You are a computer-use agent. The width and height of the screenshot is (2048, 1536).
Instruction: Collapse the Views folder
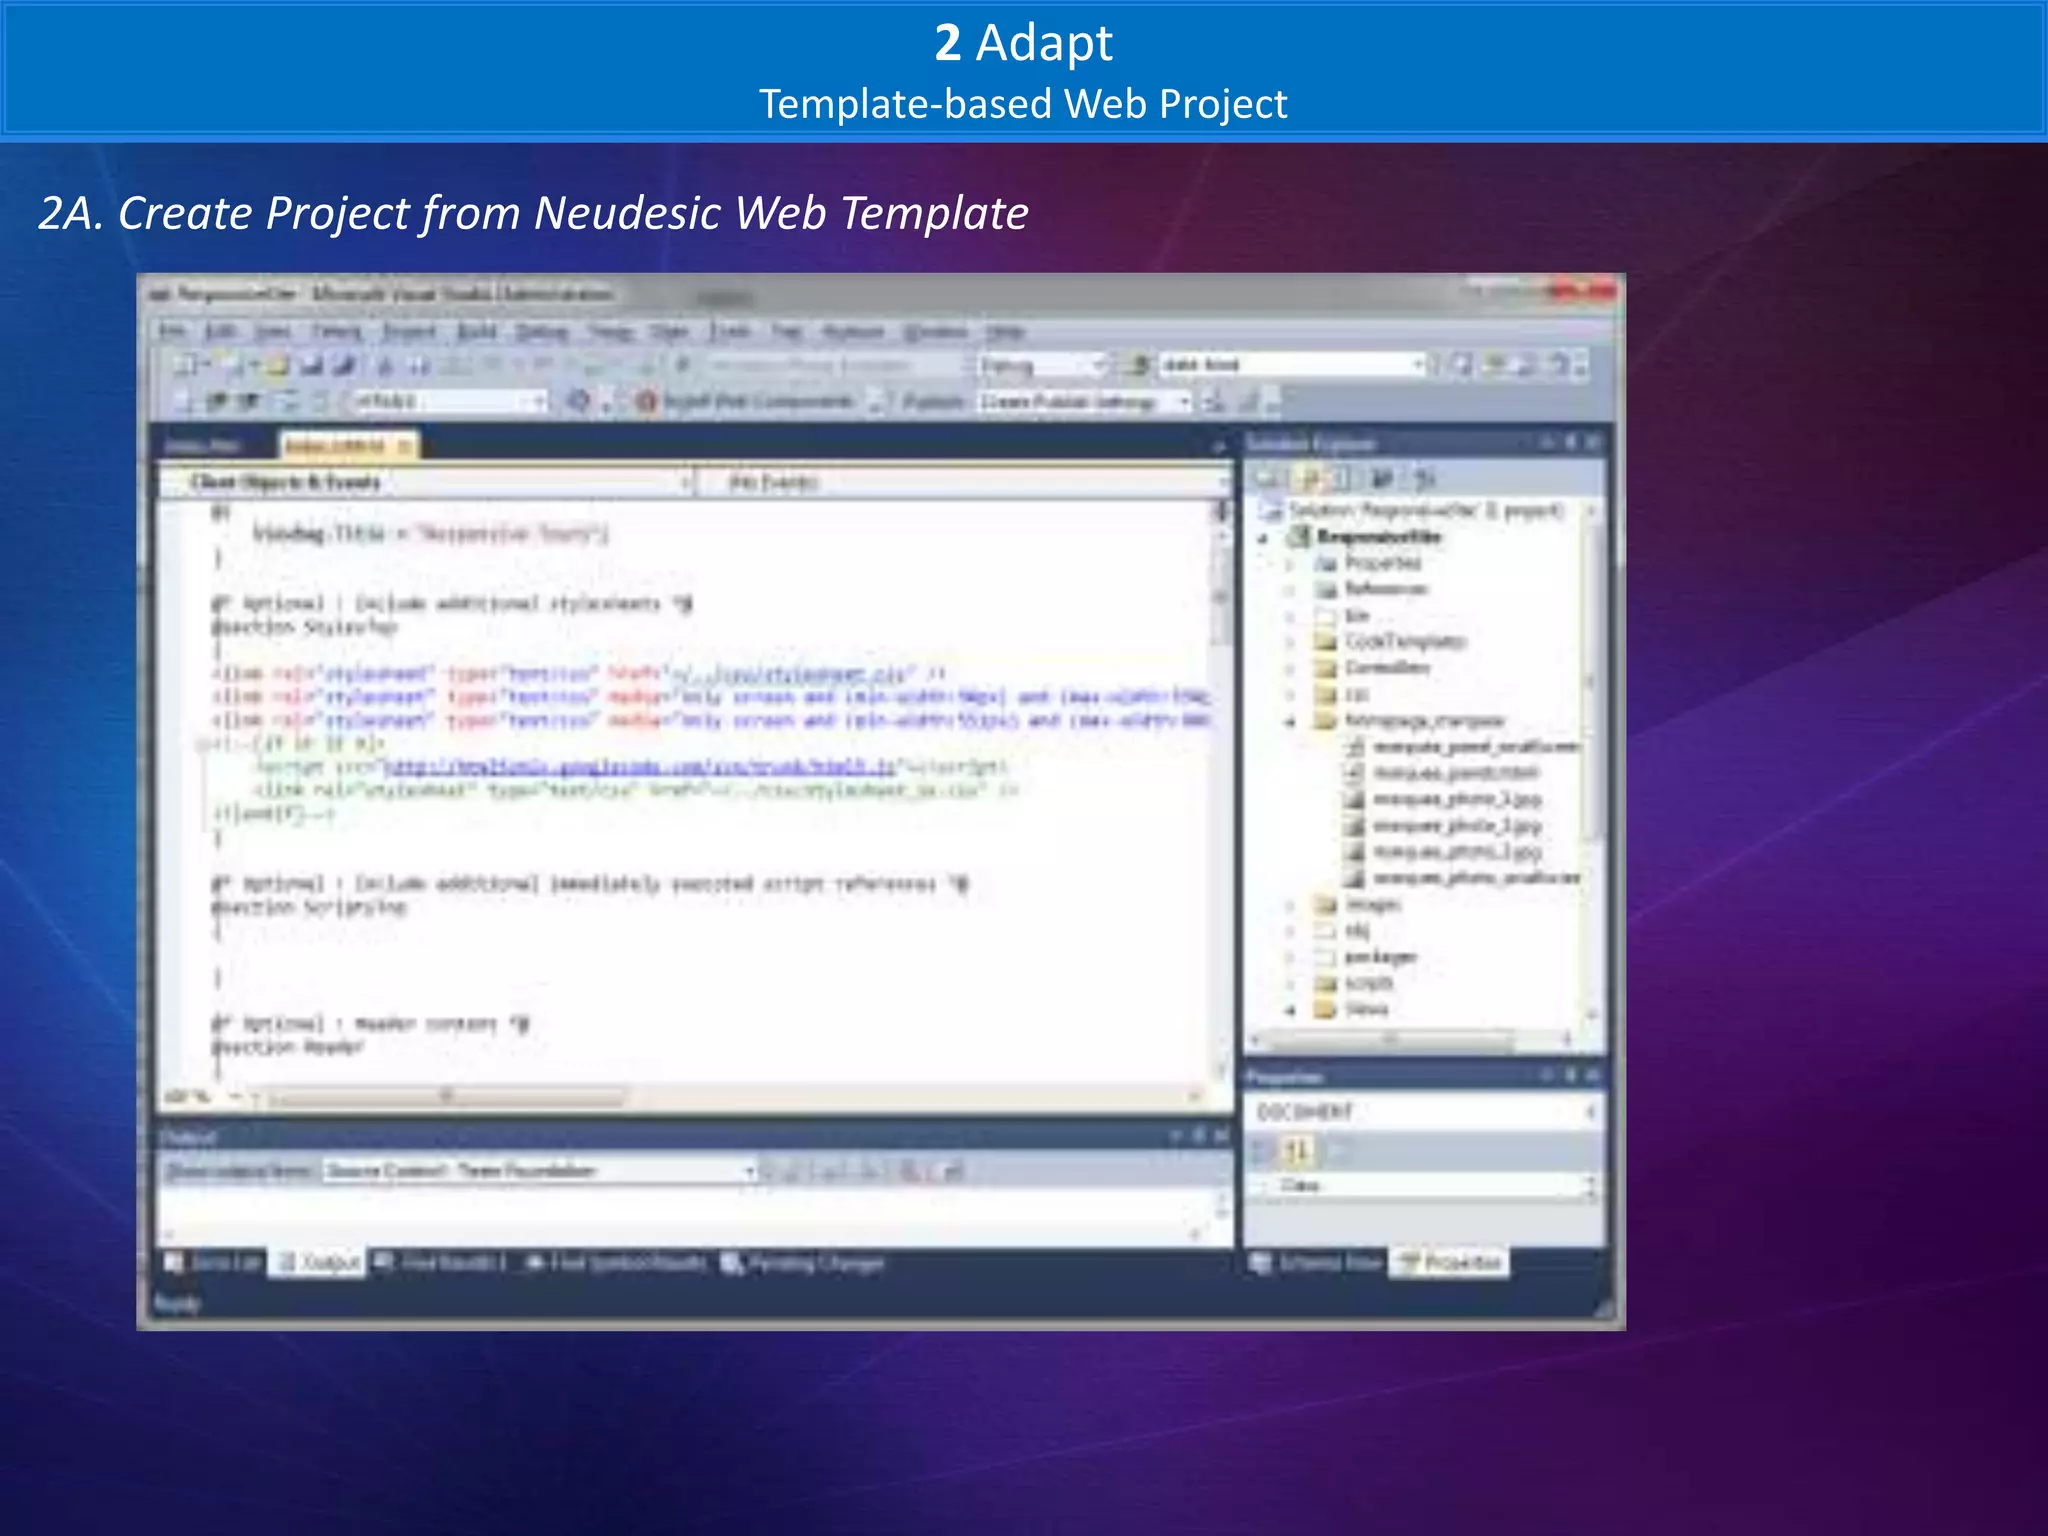pyautogui.click(x=1291, y=1010)
